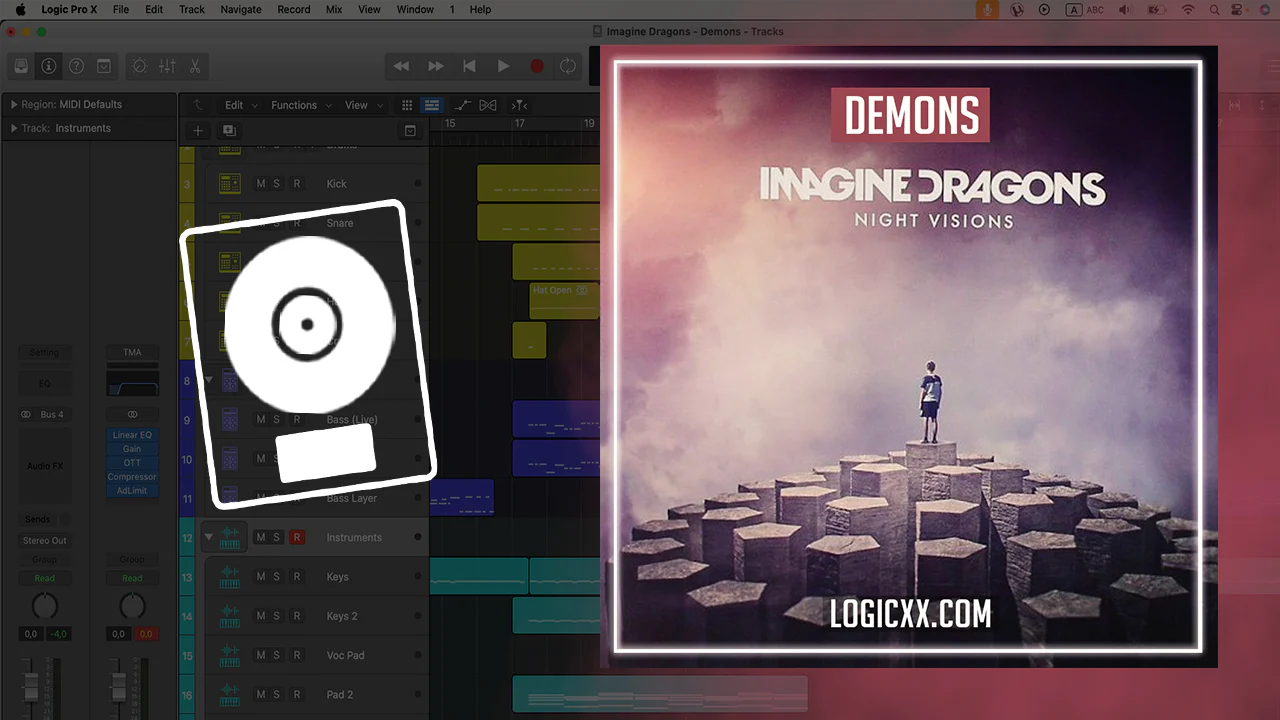Screen dimensions: 1280x720
Task: Open track header options dropdown button
Action: pos(410,130)
